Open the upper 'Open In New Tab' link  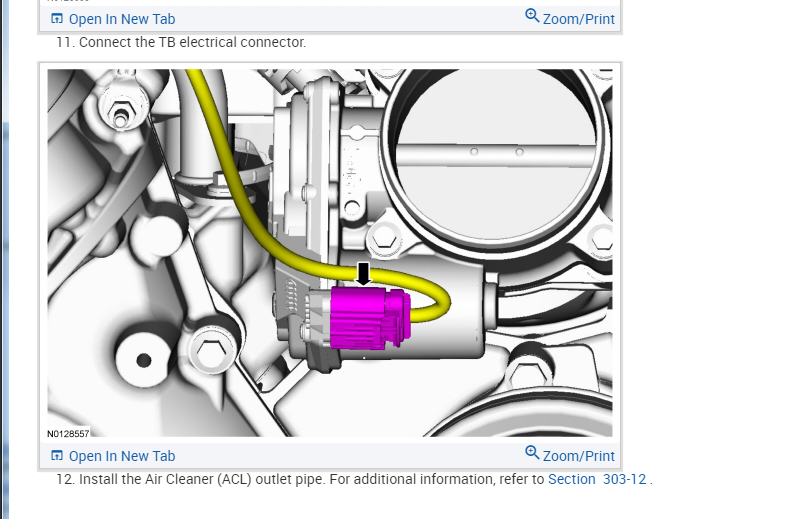click(122, 19)
